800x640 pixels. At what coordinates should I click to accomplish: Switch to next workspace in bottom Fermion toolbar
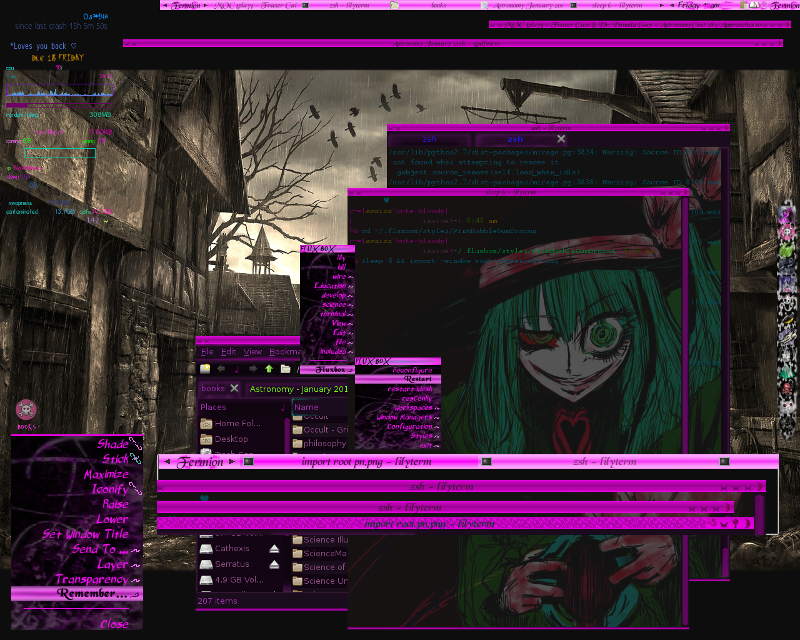pyautogui.click(x=232, y=462)
